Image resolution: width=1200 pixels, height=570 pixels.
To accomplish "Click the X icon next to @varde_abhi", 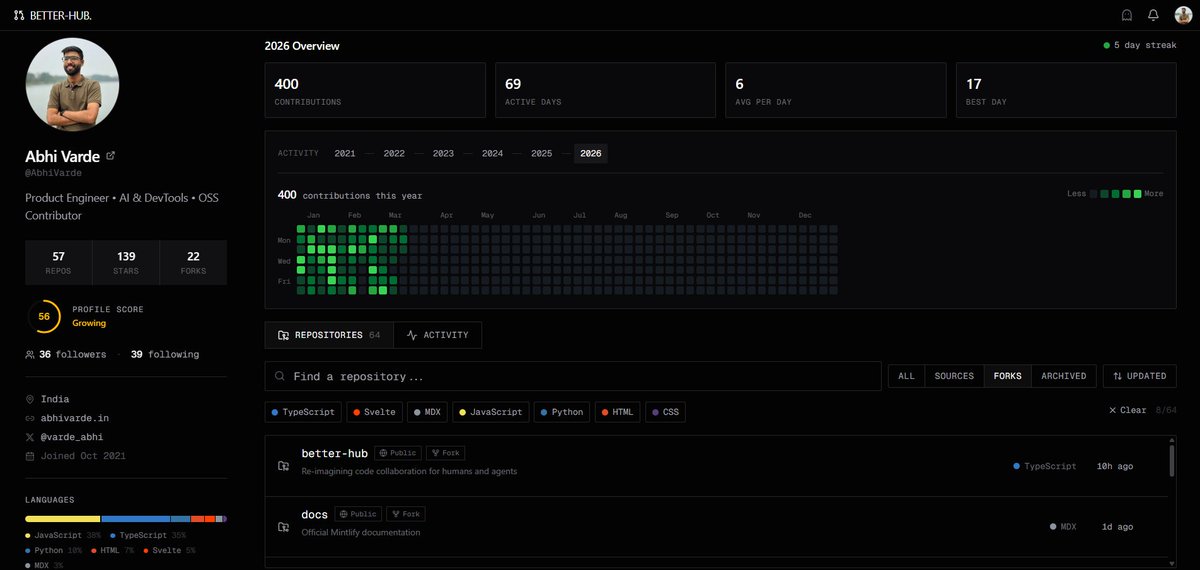I will [x=30, y=437].
